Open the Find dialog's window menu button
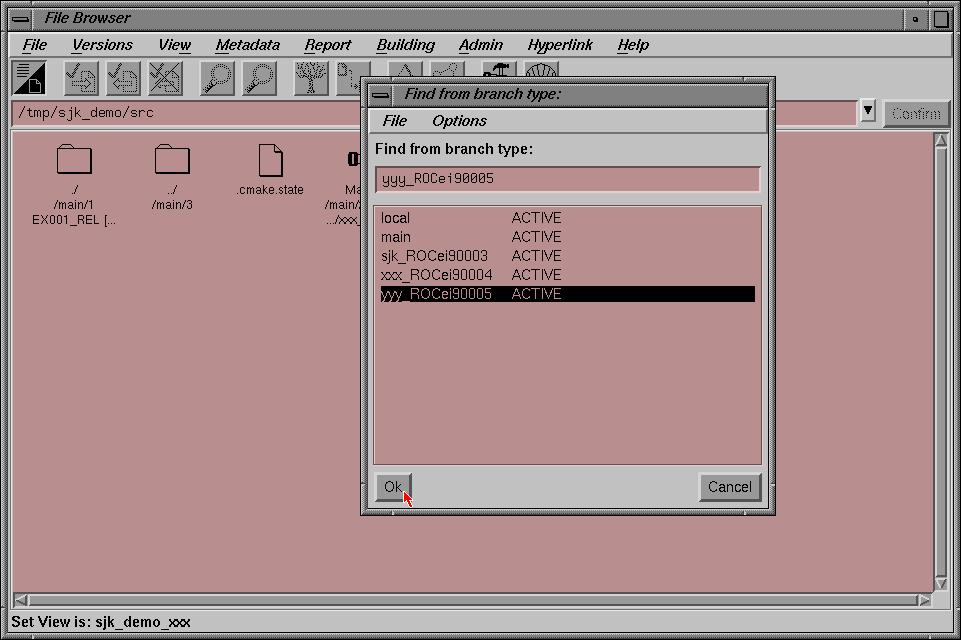Screen dimensions: 961x640 click(380, 95)
